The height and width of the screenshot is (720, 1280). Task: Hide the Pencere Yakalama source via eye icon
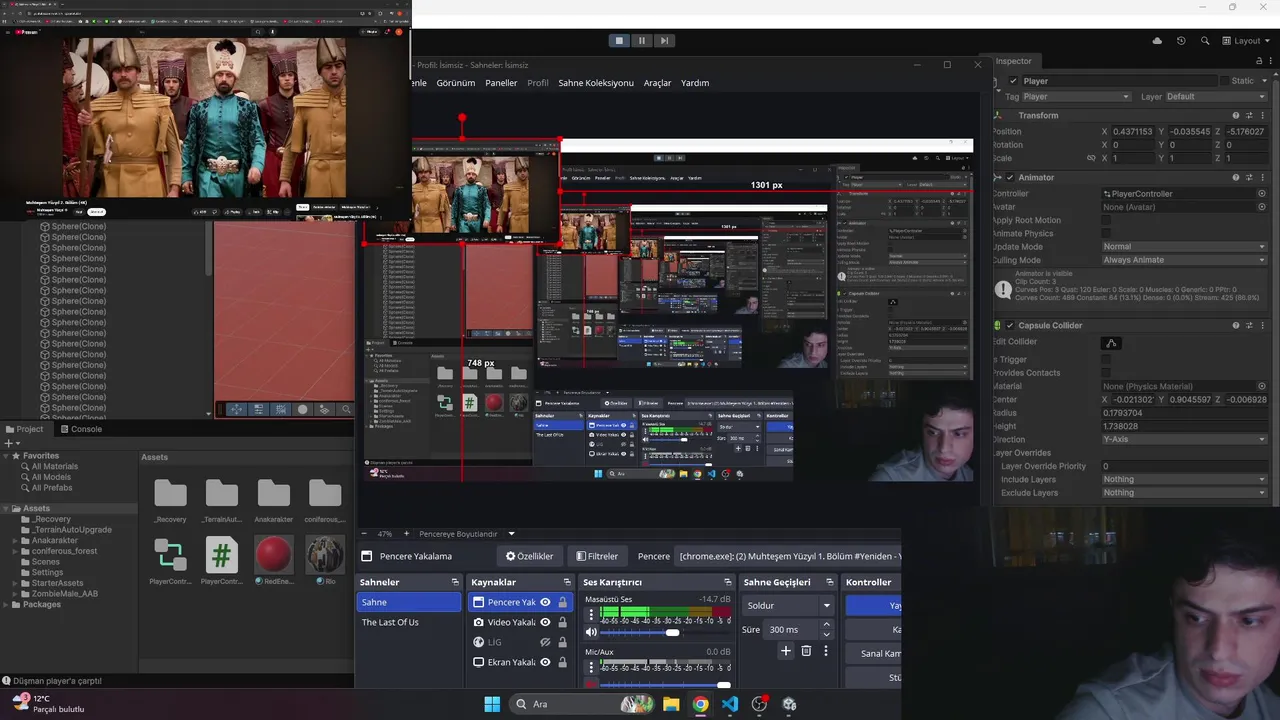coord(545,602)
